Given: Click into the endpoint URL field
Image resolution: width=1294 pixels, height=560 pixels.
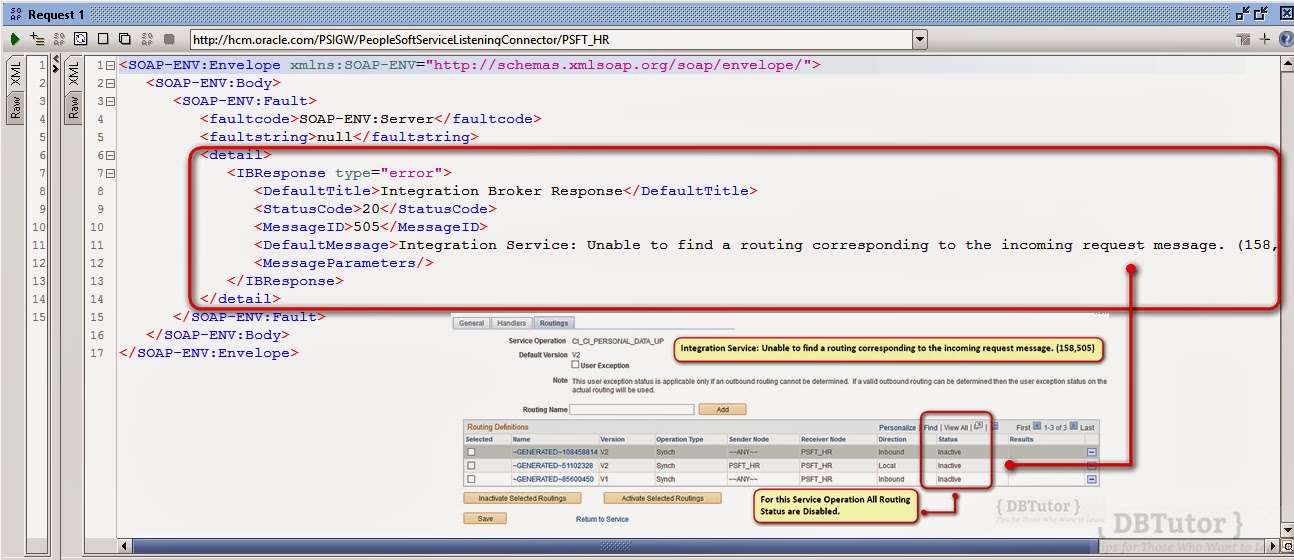Looking at the screenshot, I should tap(550, 39).
